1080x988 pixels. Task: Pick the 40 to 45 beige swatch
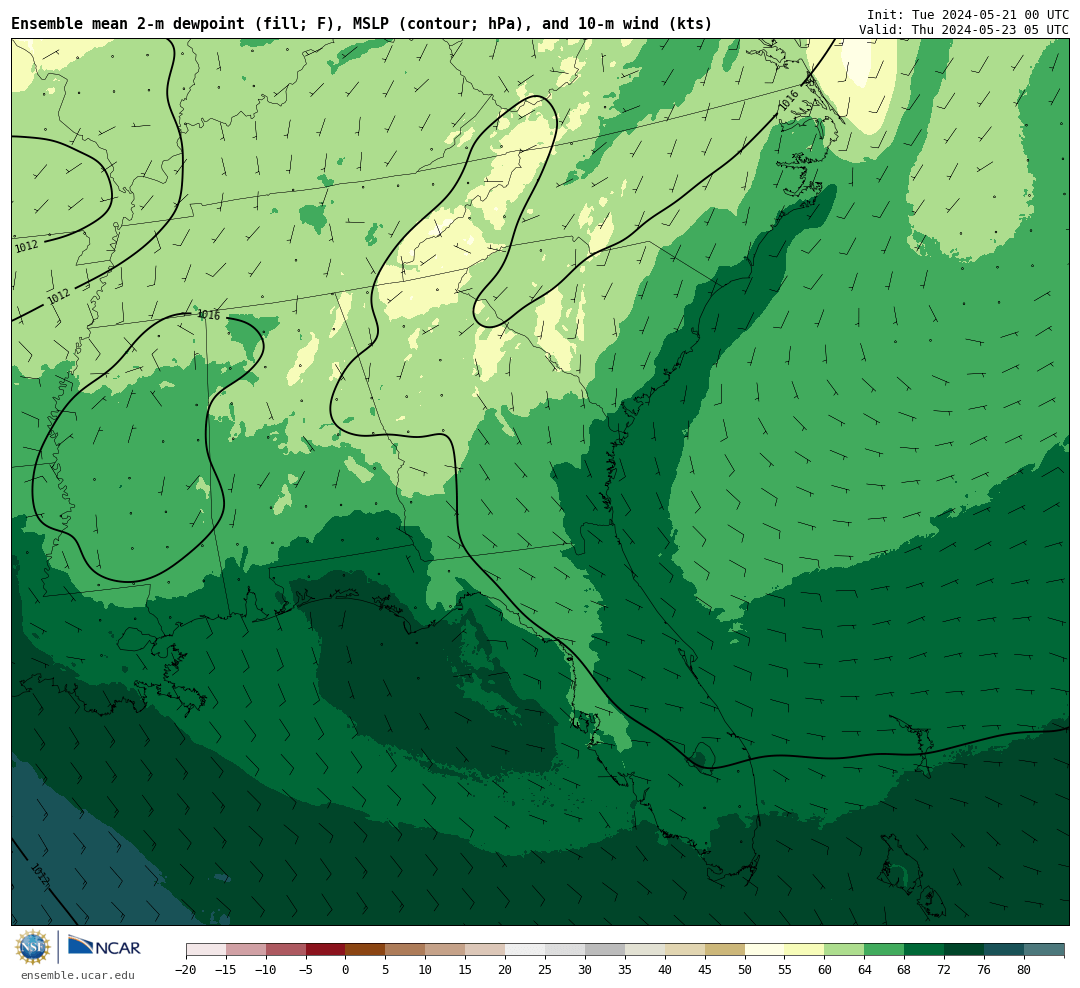pyautogui.click(x=685, y=950)
